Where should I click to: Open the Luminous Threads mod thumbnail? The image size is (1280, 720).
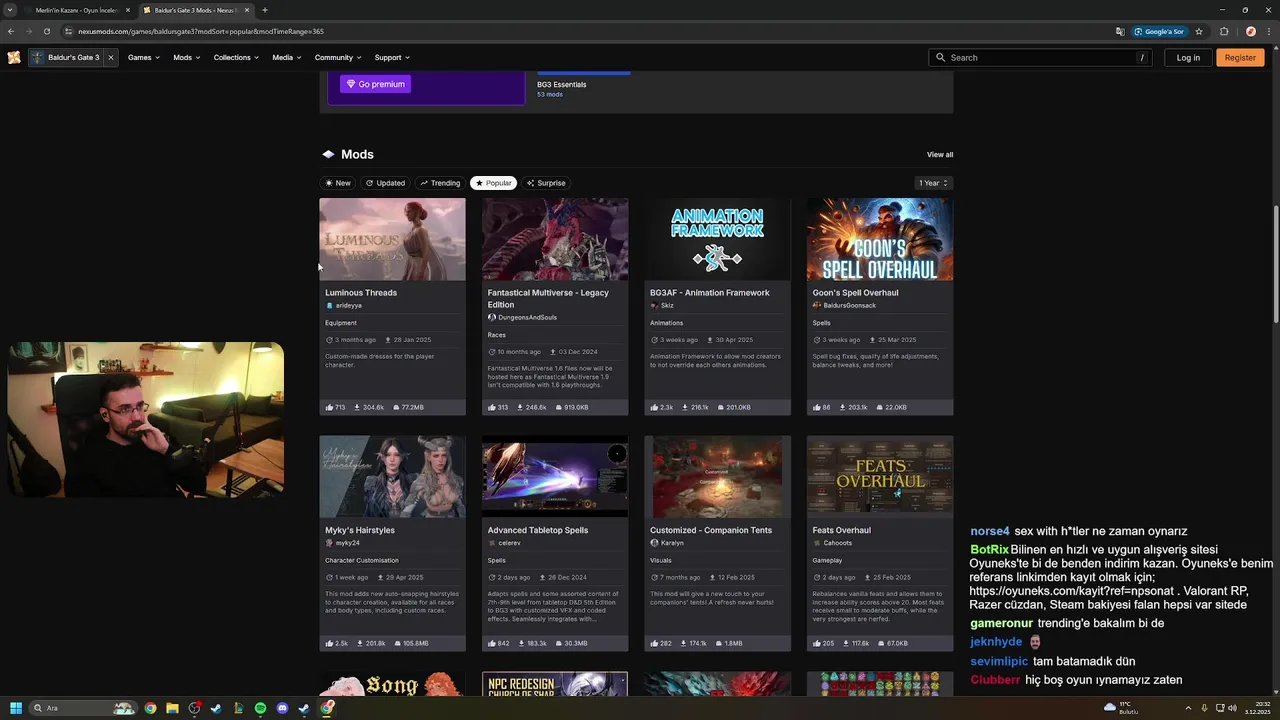tap(392, 239)
